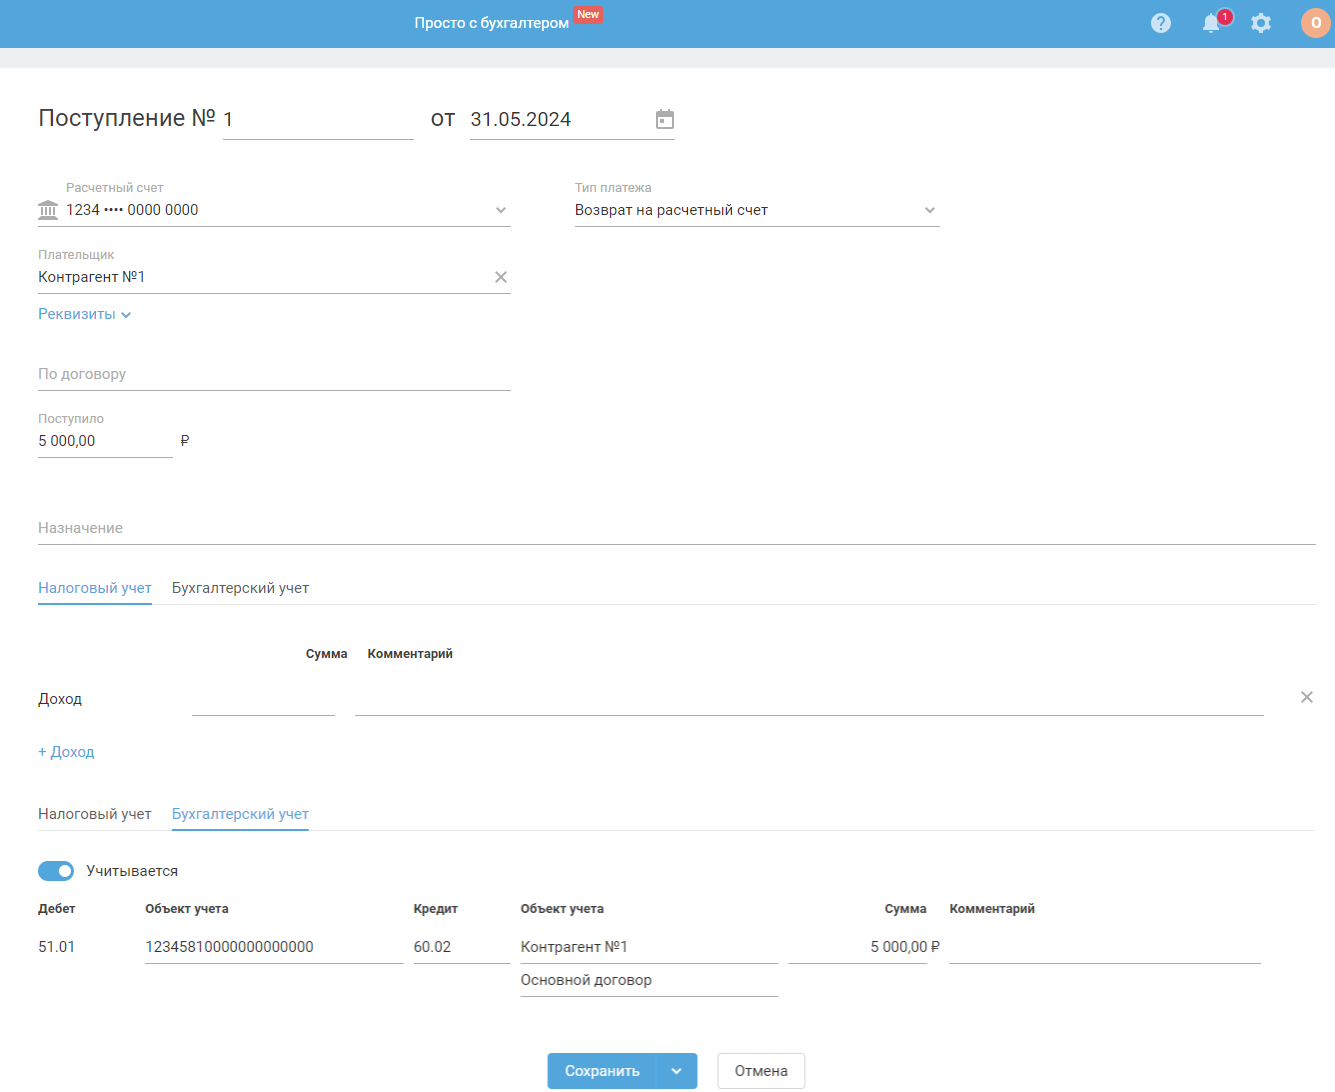
Task: Open the Сохранить button dropdown arrow
Action: click(677, 1071)
